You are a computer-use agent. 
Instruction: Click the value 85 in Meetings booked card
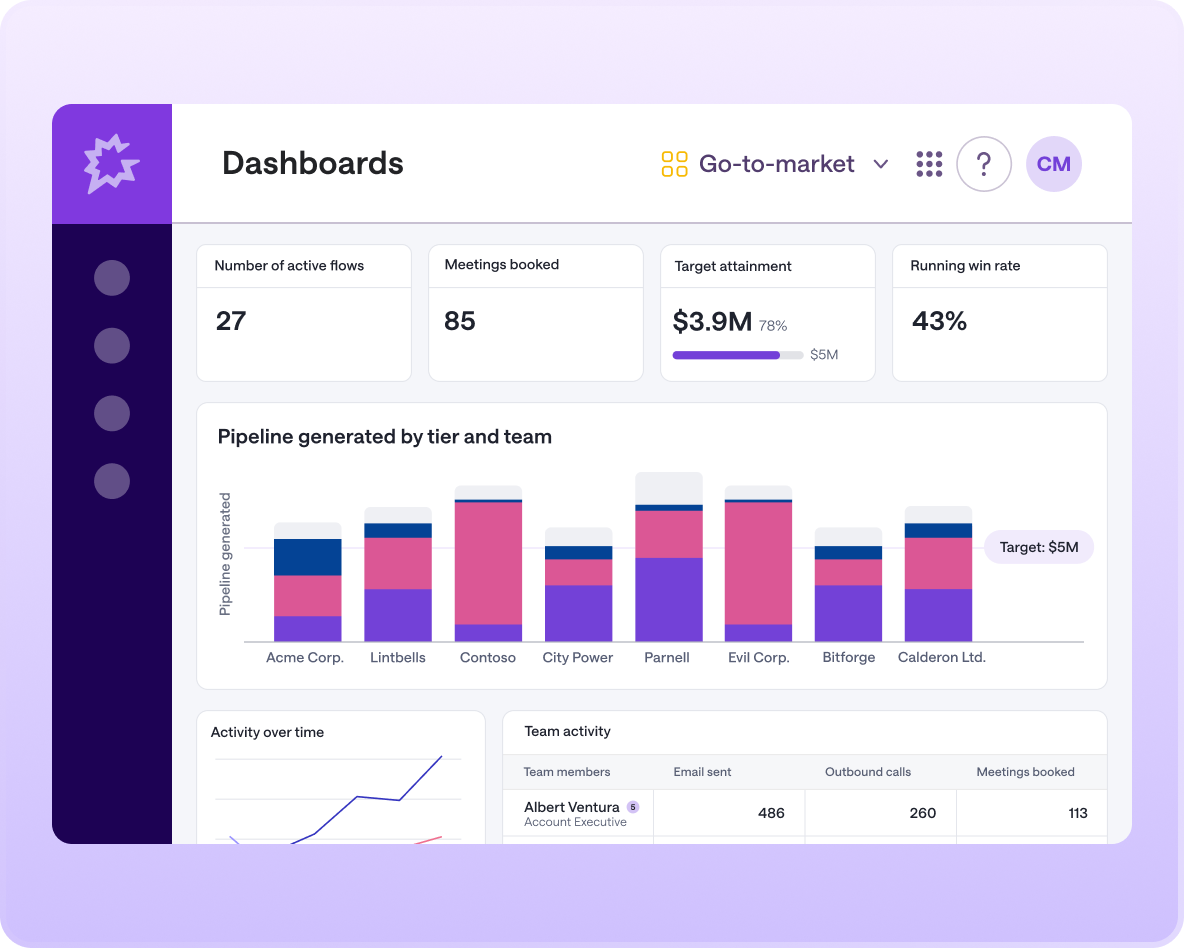[460, 321]
